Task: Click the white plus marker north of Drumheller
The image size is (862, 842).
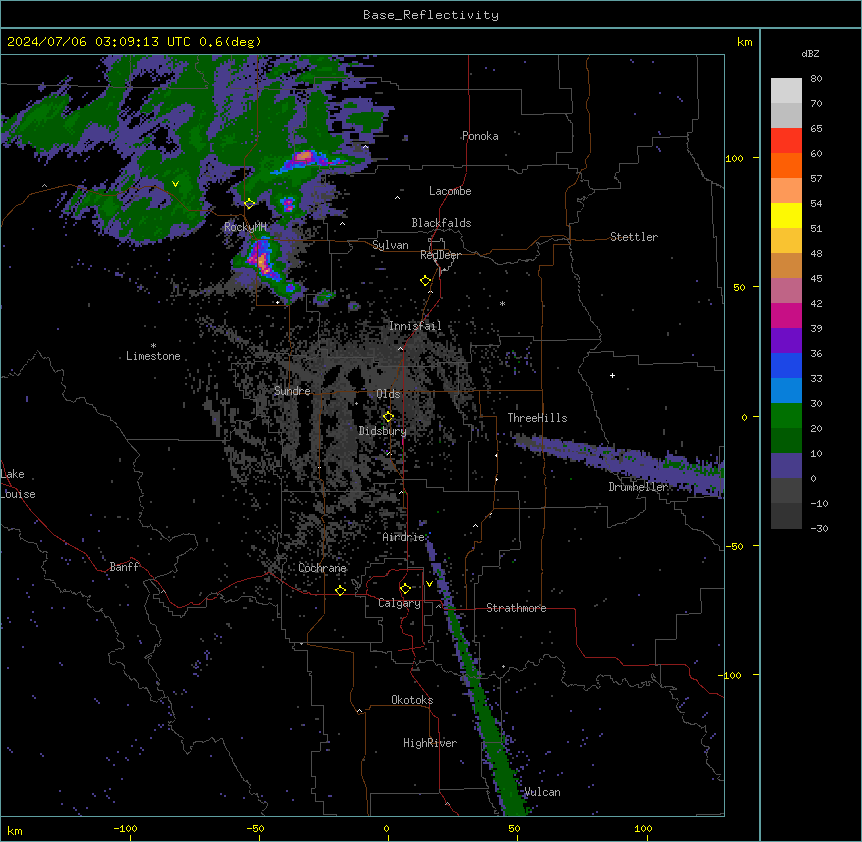Action: click(x=612, y=375)
